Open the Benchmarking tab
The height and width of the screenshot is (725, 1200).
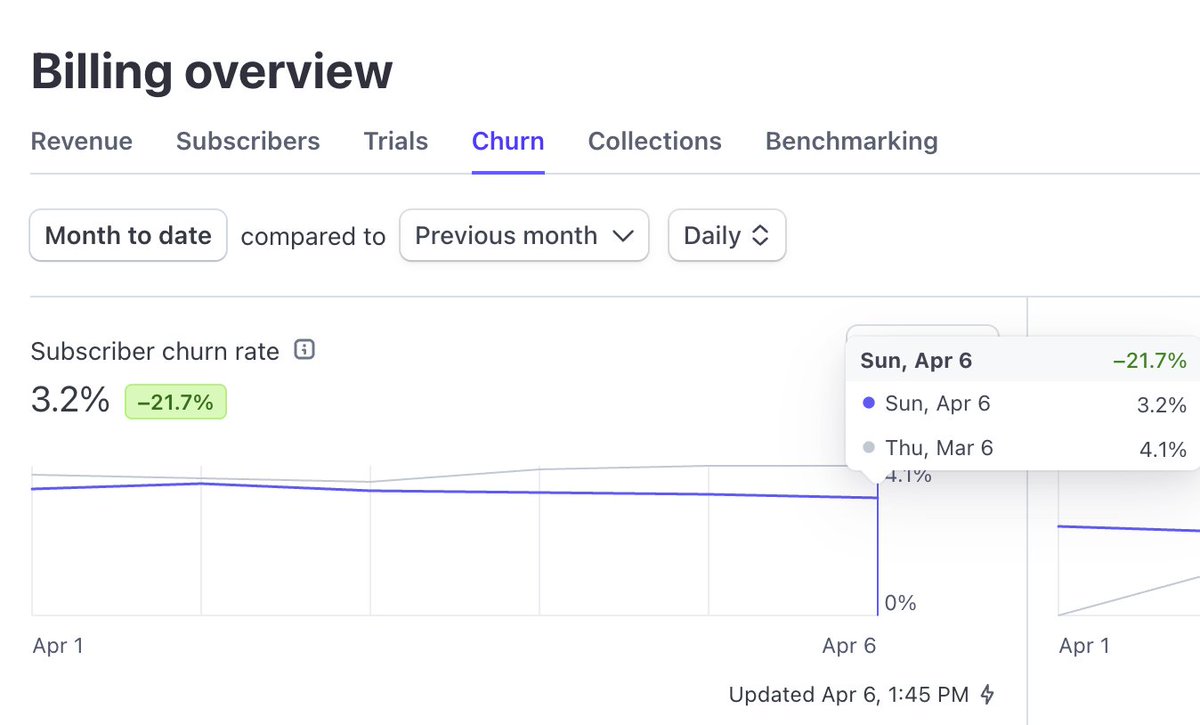pyautogui.click(x=851, y=141)
